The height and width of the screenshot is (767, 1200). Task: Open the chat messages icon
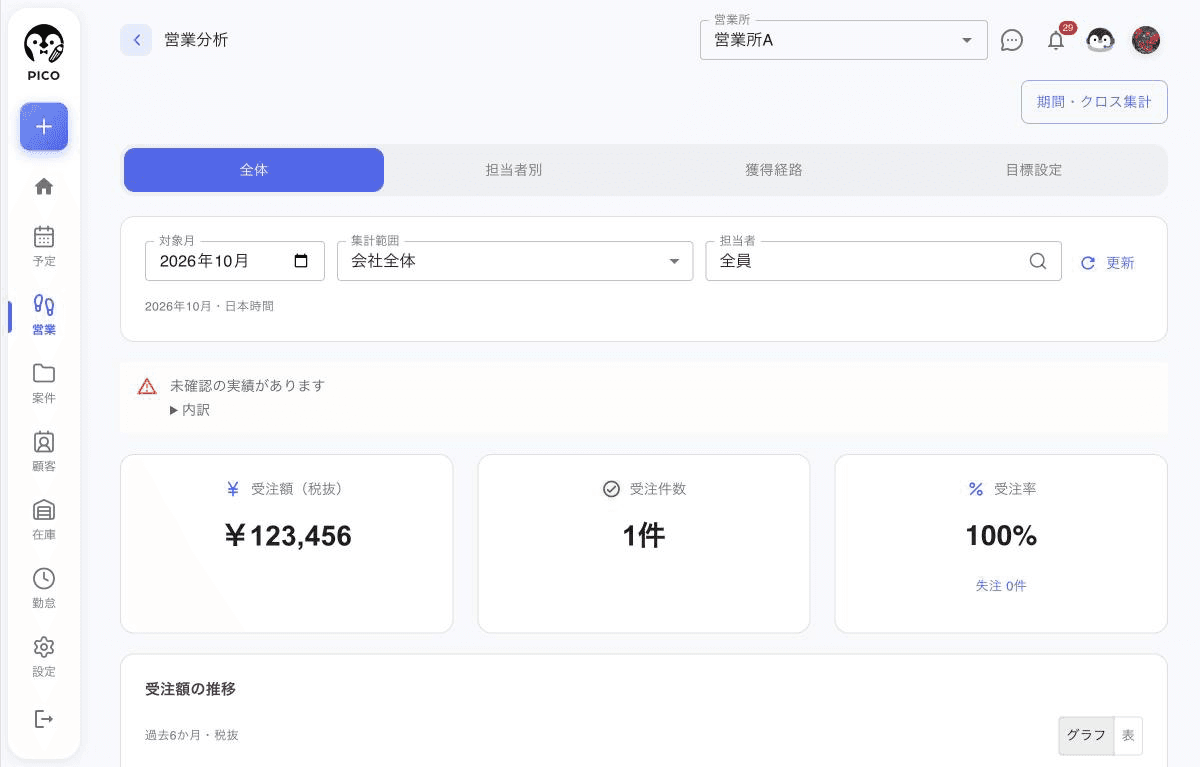click(x=1012, y=40)
